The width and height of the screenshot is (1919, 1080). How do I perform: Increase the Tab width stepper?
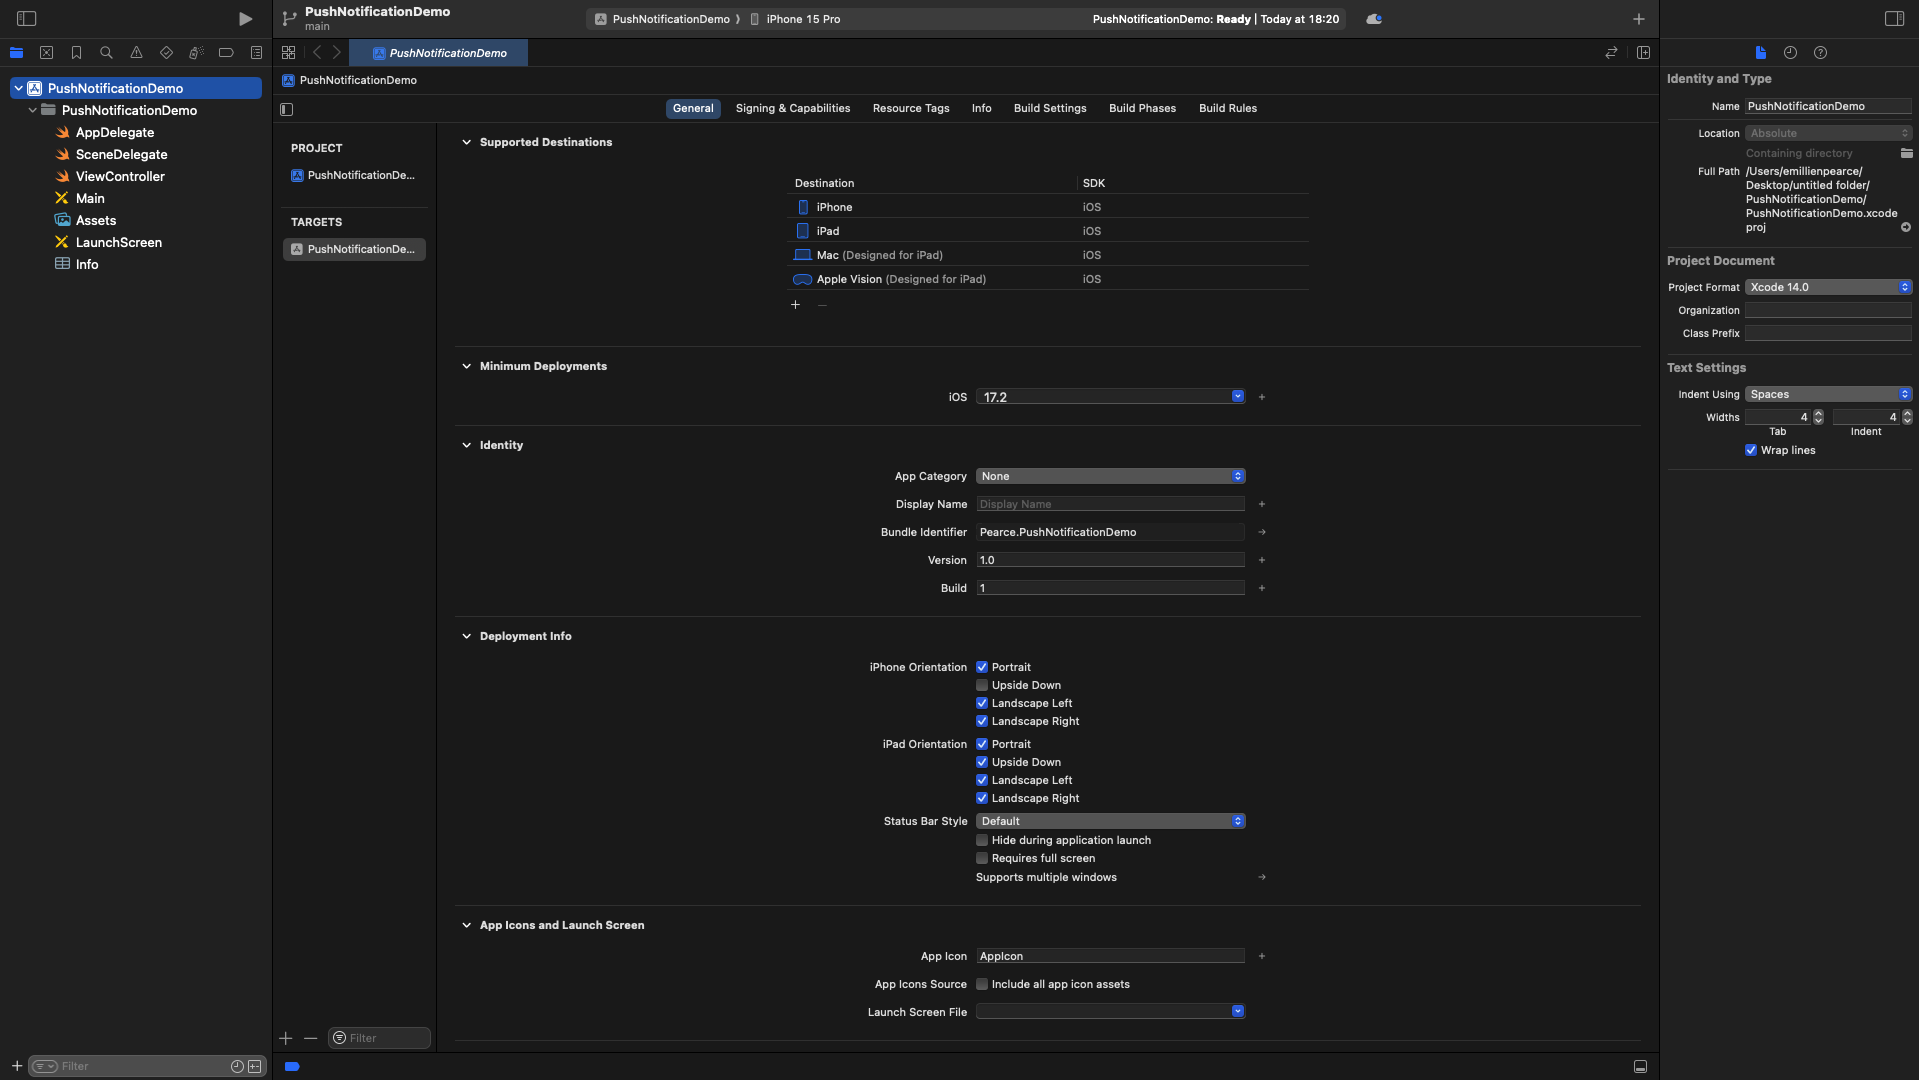(x=1818, y=414)
